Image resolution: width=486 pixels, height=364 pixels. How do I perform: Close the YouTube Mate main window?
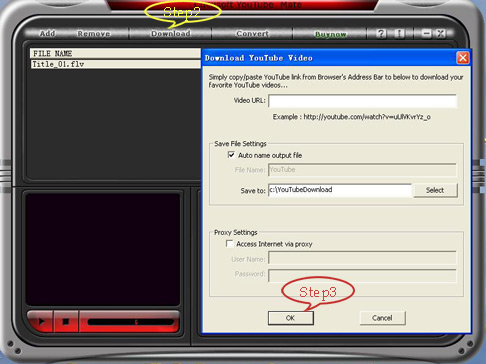point(441,33)
